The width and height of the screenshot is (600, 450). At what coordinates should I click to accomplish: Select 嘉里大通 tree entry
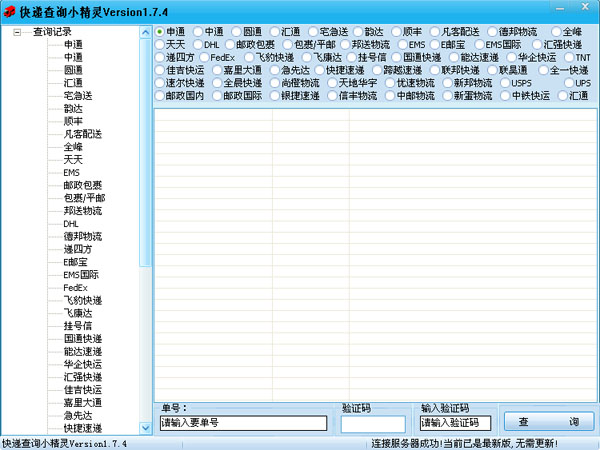pyautogui.click(x=83, y=403)
